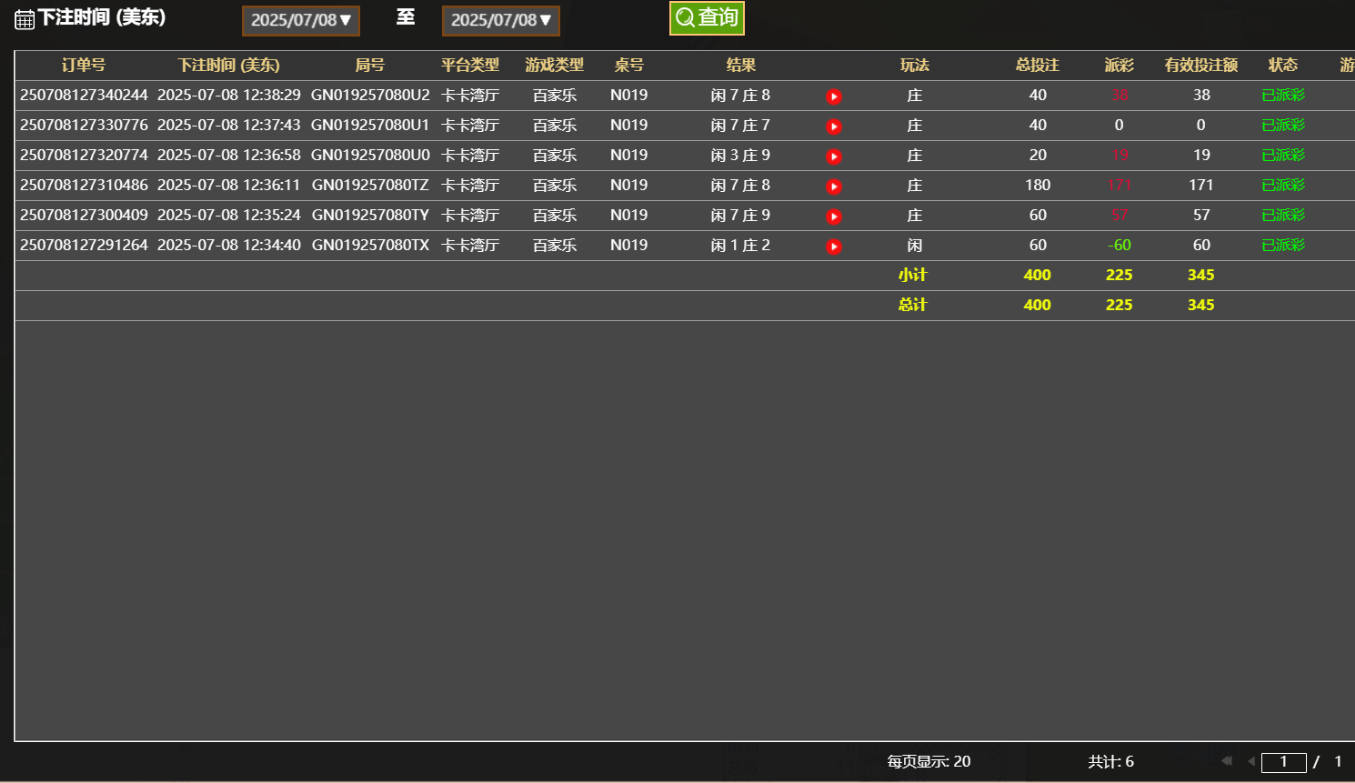Select order 250708127291264 row
1355x783 pixels.
84,246
